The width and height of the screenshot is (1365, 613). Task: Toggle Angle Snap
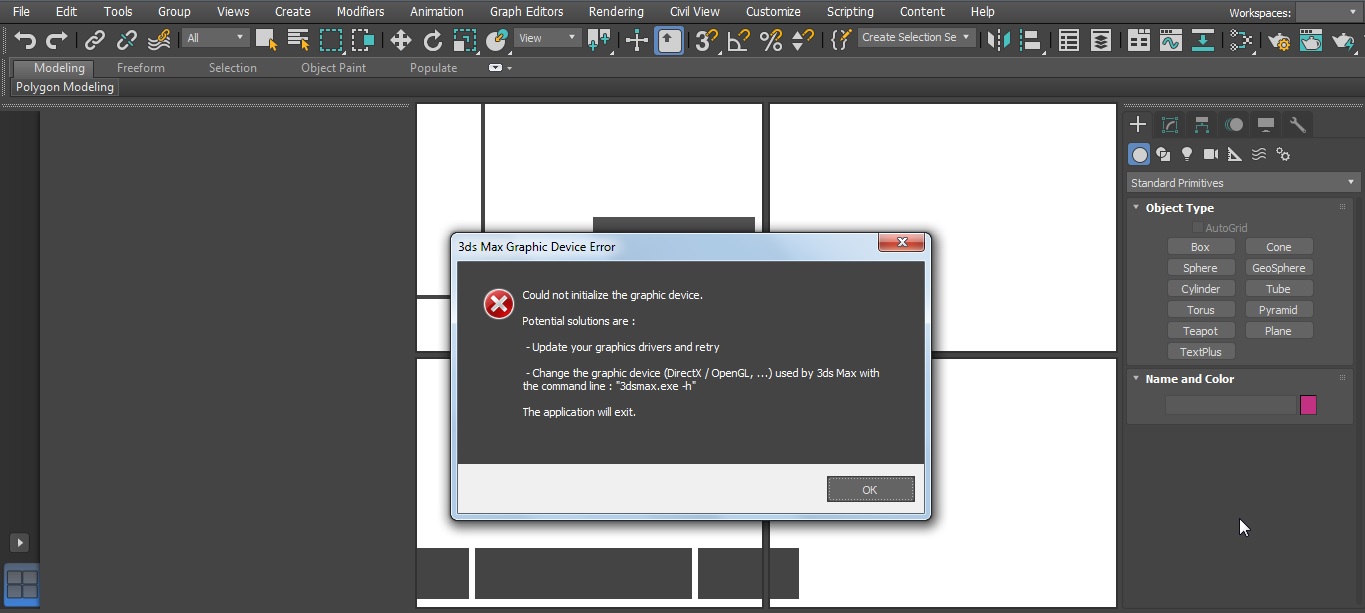coord(738,40)
